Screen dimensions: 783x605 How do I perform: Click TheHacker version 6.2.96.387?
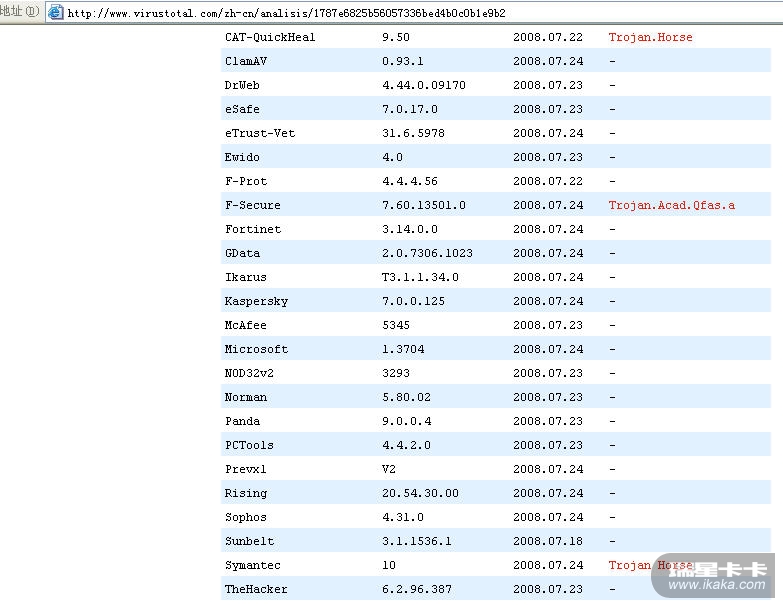(x=416, y=589)
